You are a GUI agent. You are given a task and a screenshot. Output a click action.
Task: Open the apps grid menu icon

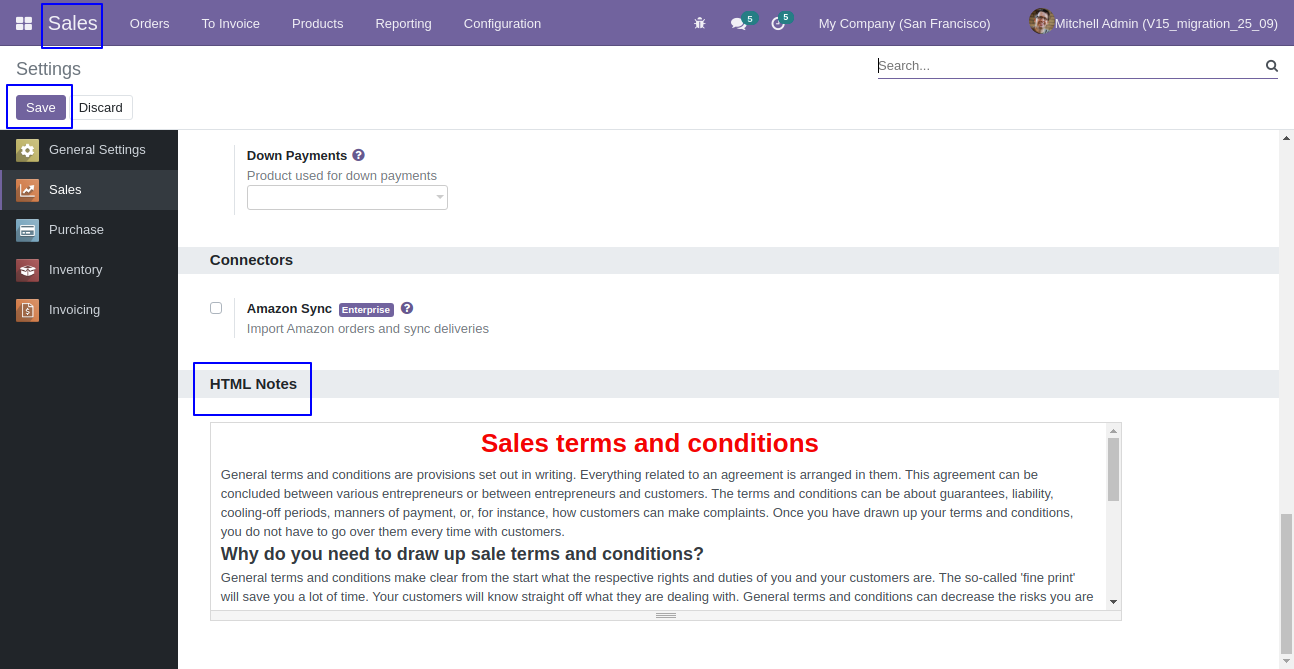pyautogui.click(x=24, y=23)
